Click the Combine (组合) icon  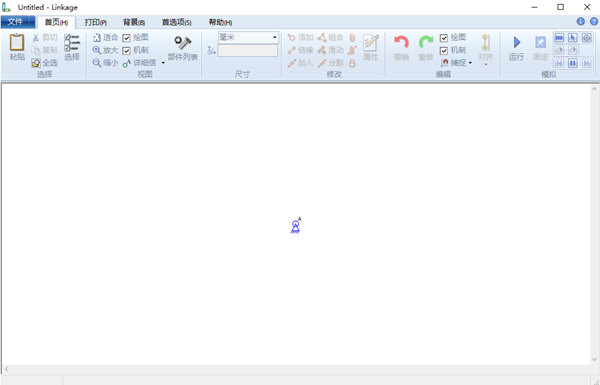(322, 38)
